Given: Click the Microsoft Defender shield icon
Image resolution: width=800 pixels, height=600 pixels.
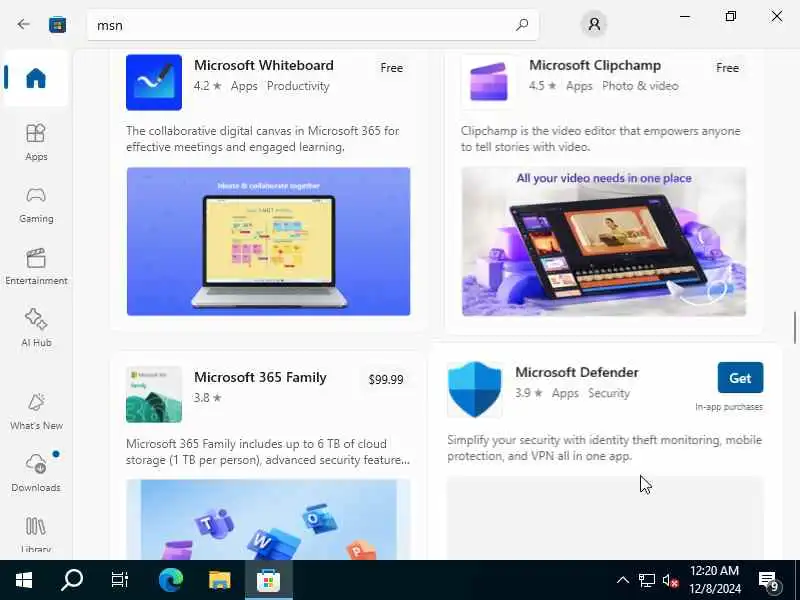Looking at the screenshot, I should pos(474,389).
